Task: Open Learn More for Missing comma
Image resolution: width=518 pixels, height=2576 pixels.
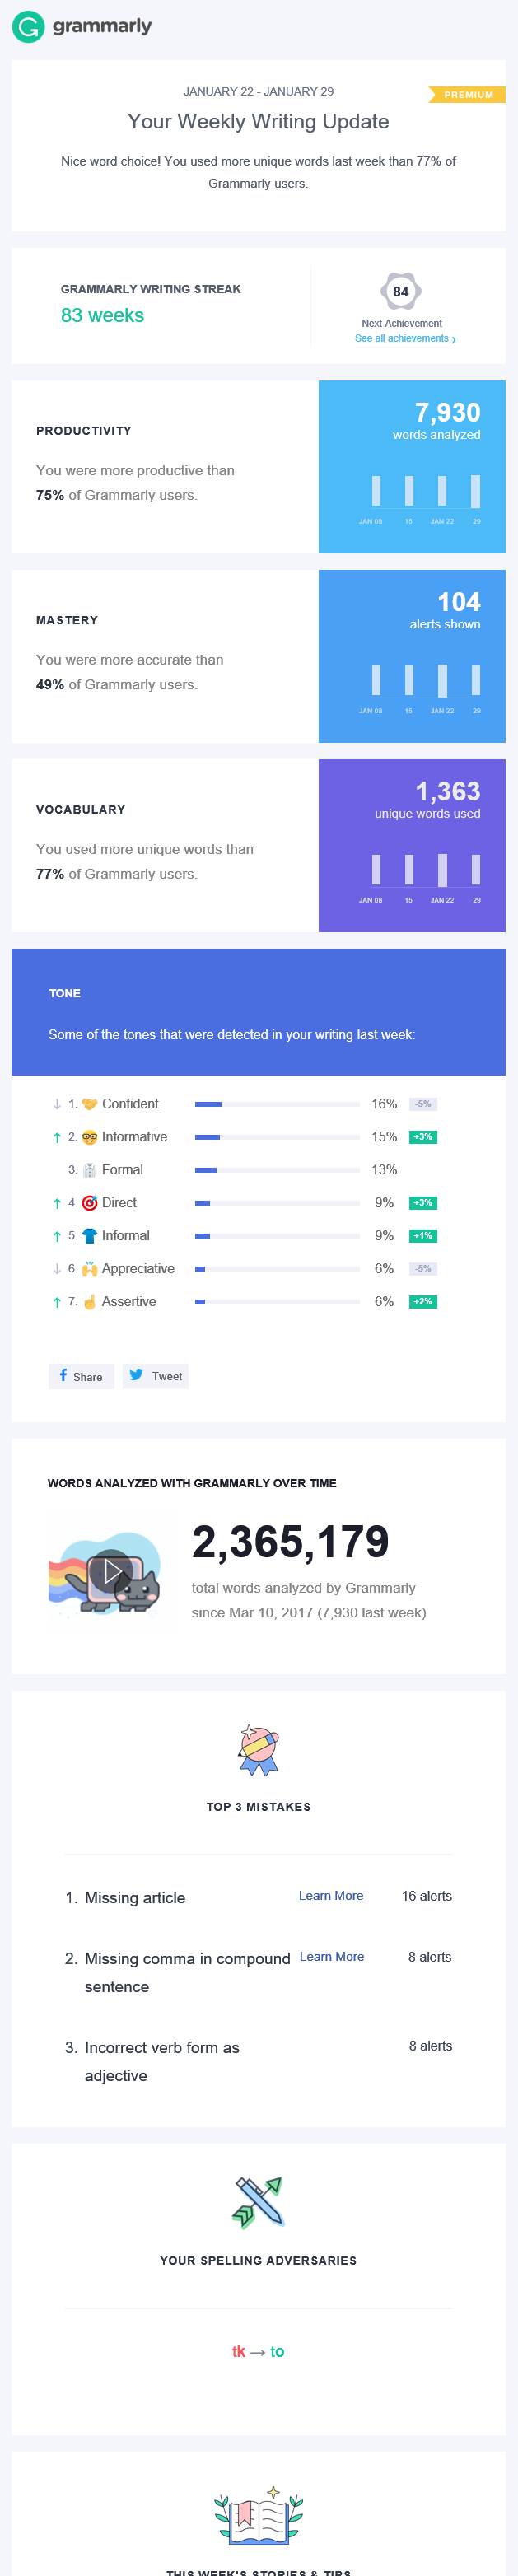Action: click(x=332, y=1957)
